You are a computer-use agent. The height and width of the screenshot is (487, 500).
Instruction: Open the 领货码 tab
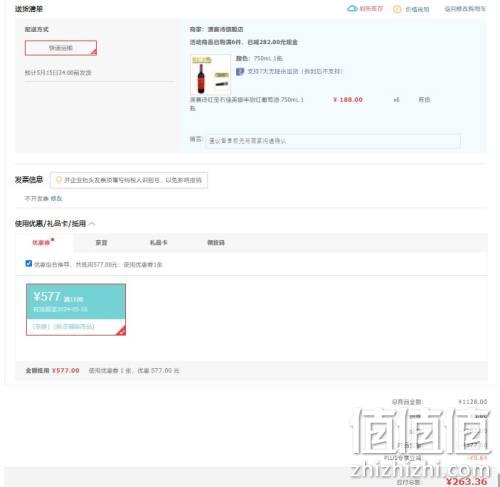216,243
